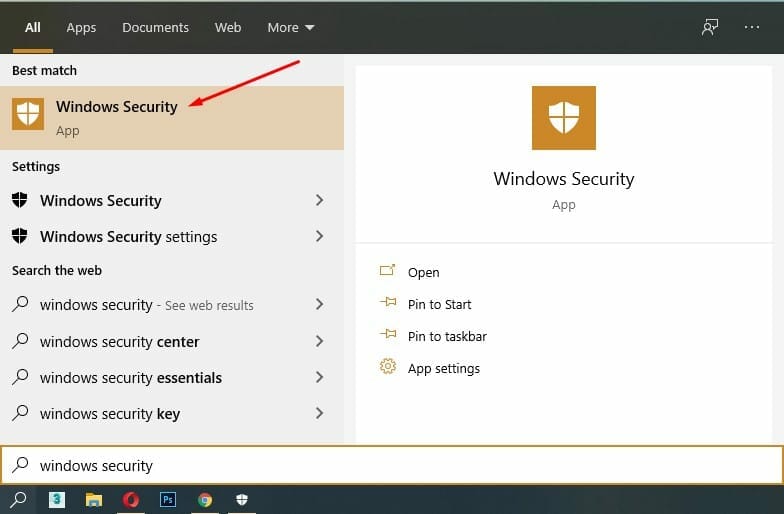784x514 pixels.
Task: Click the pin icon for Pin to Start
Action: pos(388,302)
